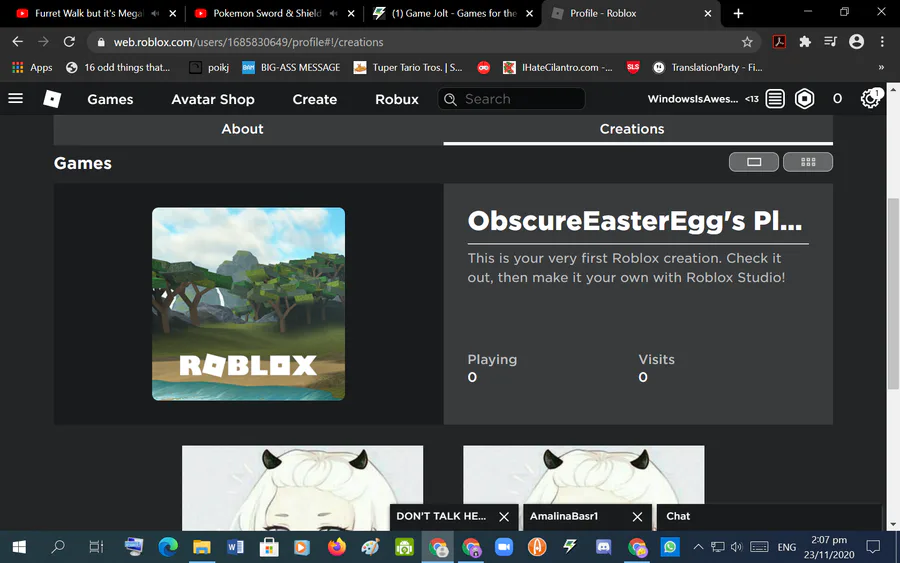Open the Robux nav link
Viewport: 900px width, 563px height.
[397, 99]
